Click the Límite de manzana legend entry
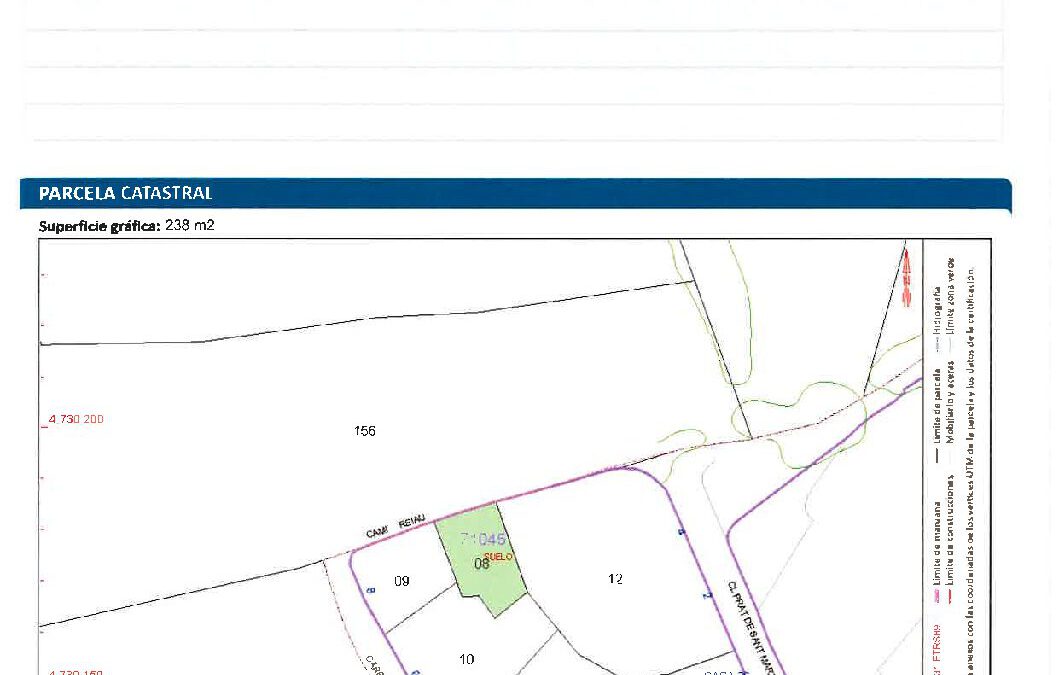The width and height of the screenshot is (1058, 675). point(937,550)
